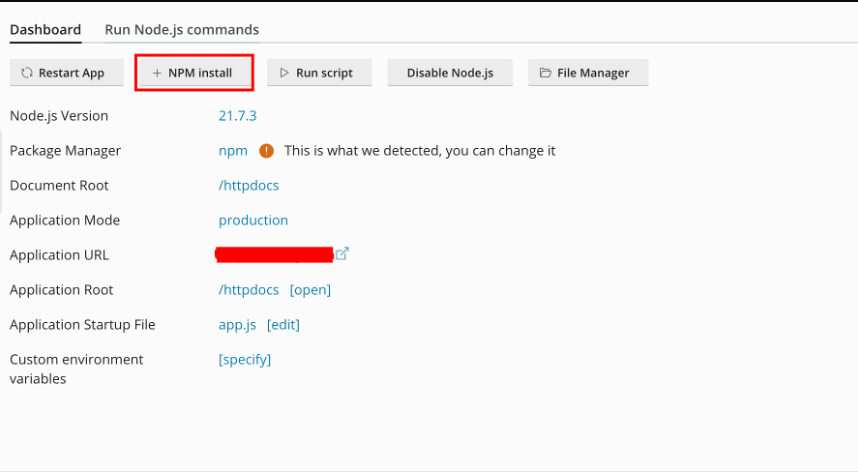Select the app.js startup file link
This screenshot has width=858, height=472.
coord(237,325)
